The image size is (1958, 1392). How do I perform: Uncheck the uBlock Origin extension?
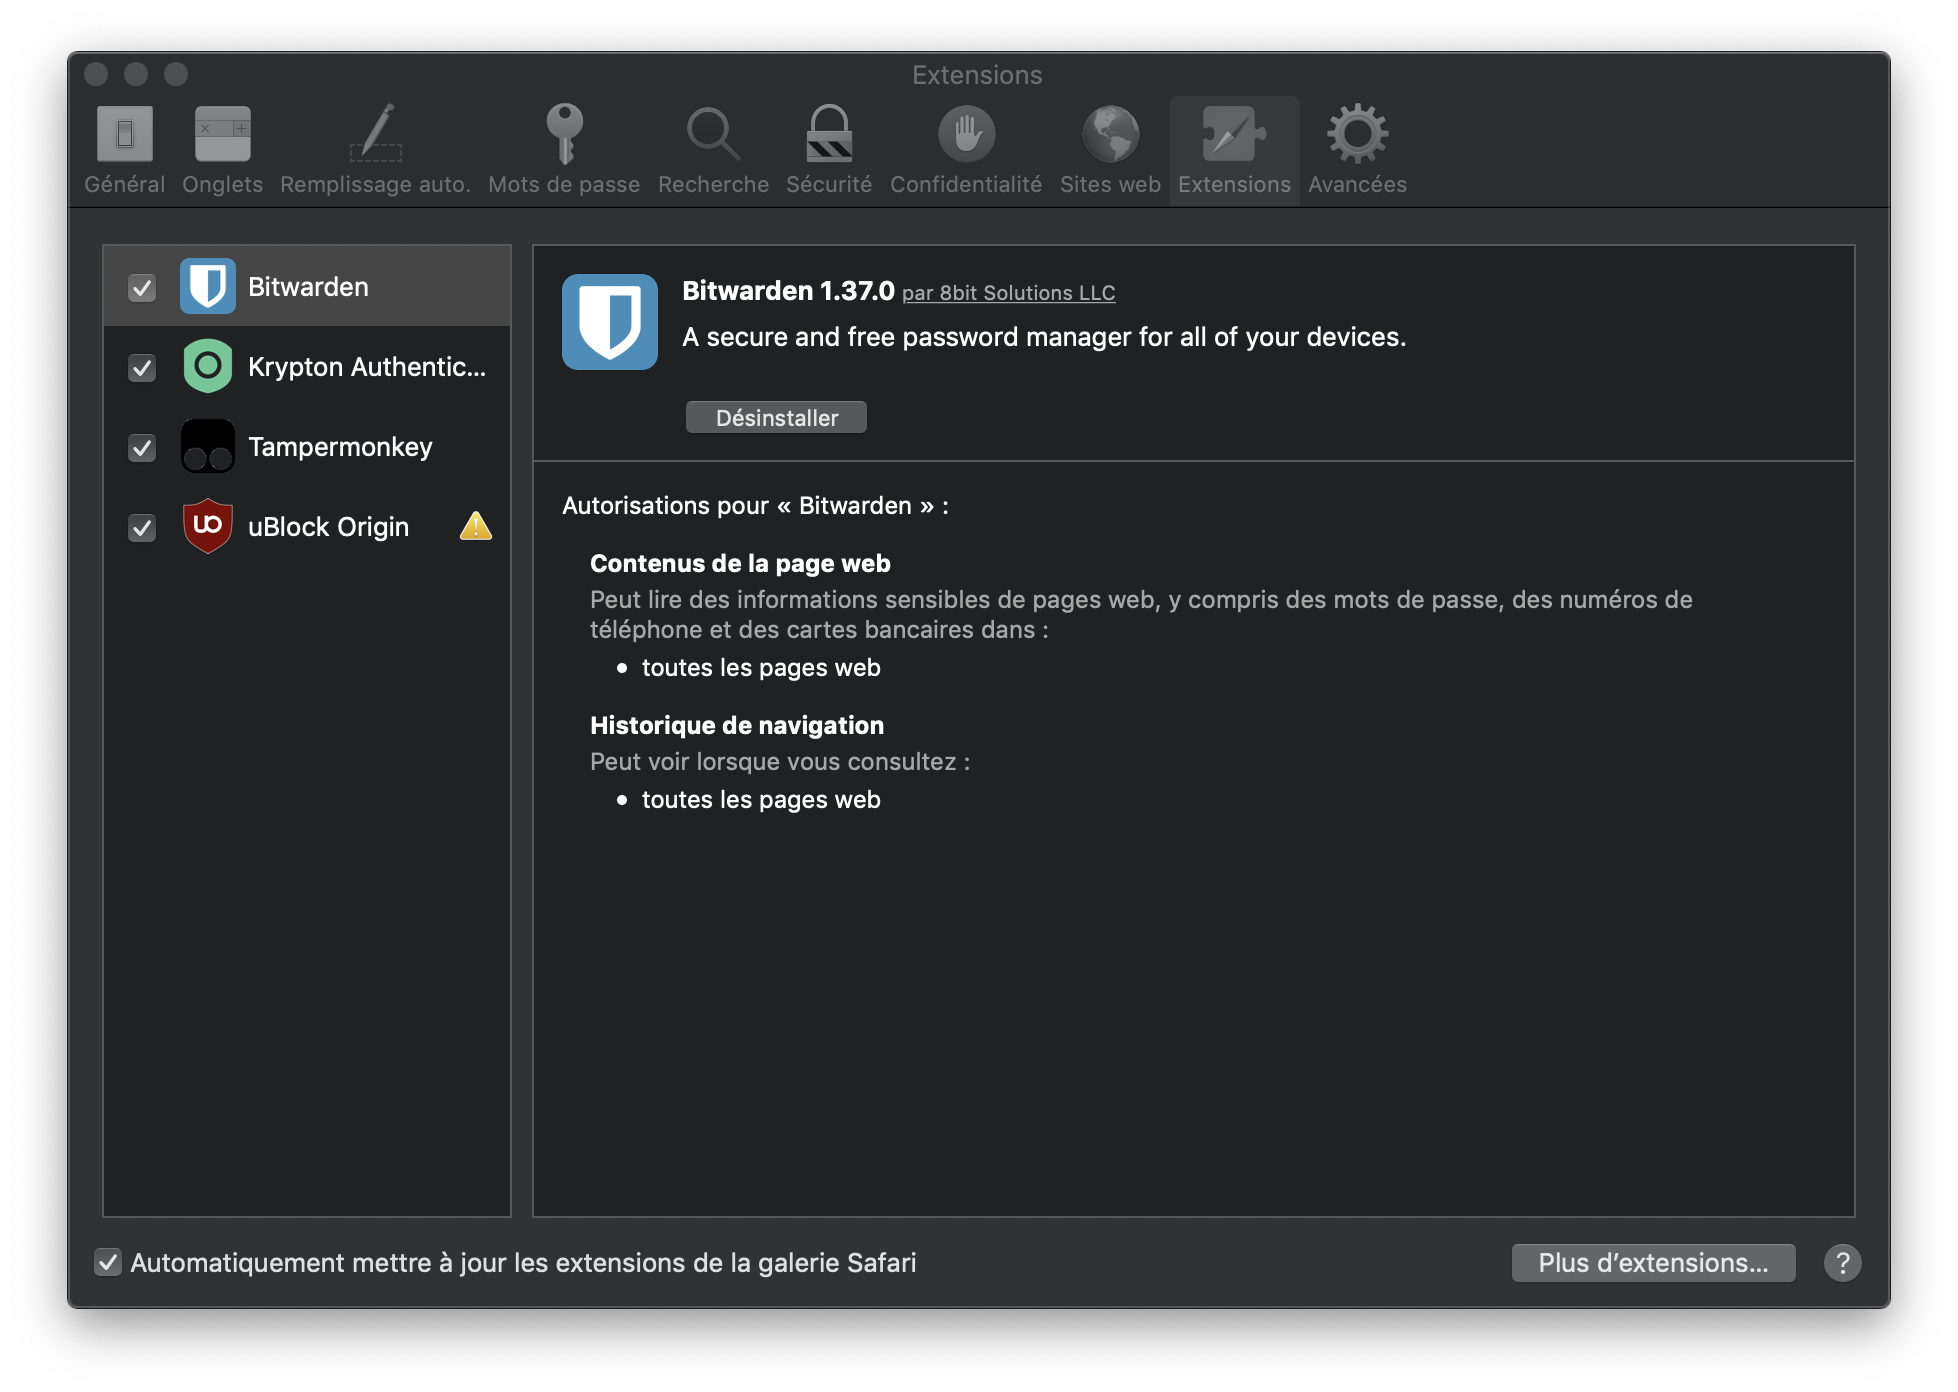pyautogui.click(x=141, y=527)
